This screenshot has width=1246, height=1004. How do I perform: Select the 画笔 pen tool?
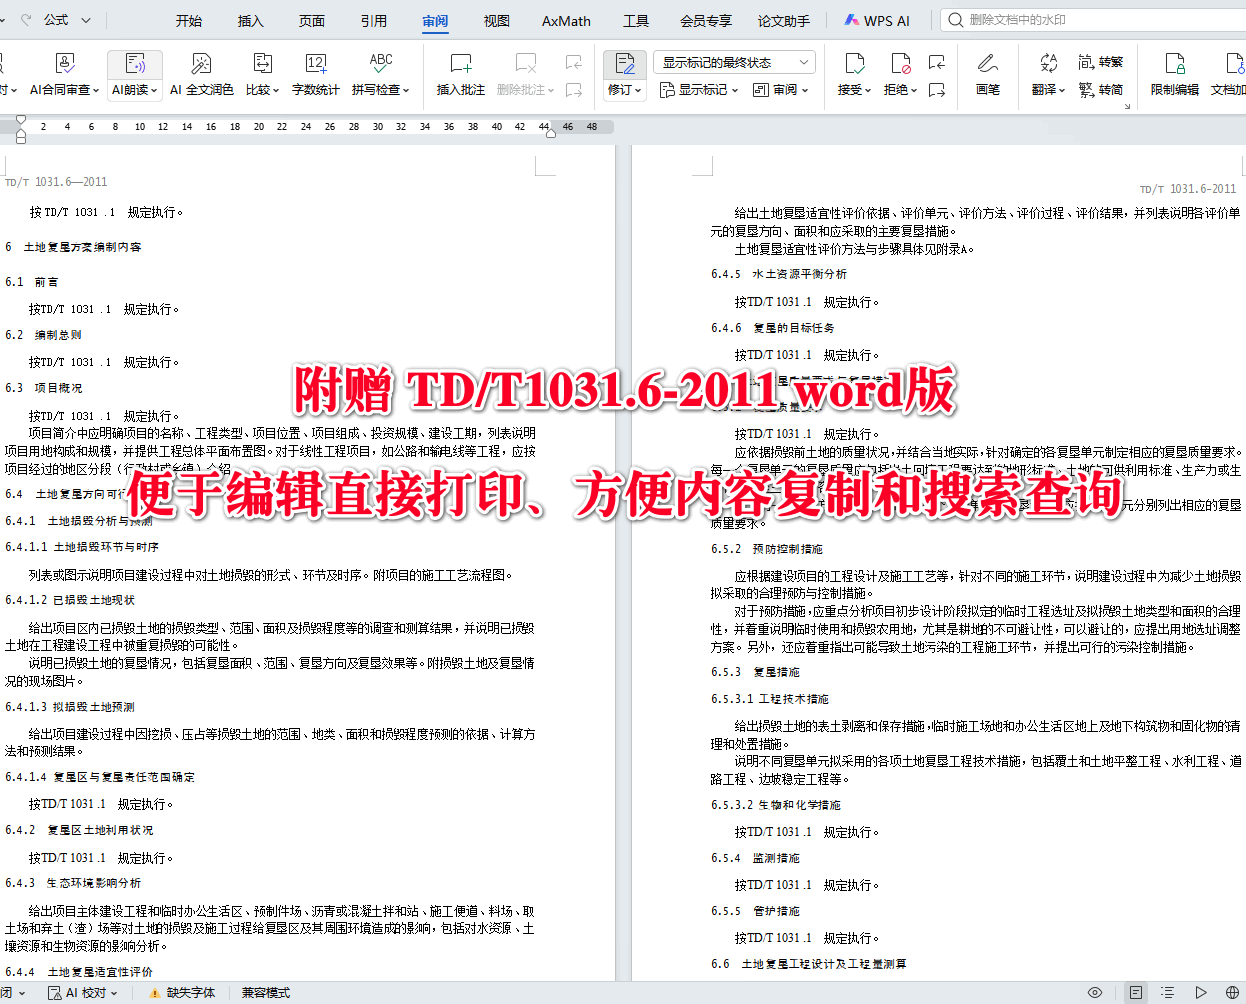coord(988,64)
